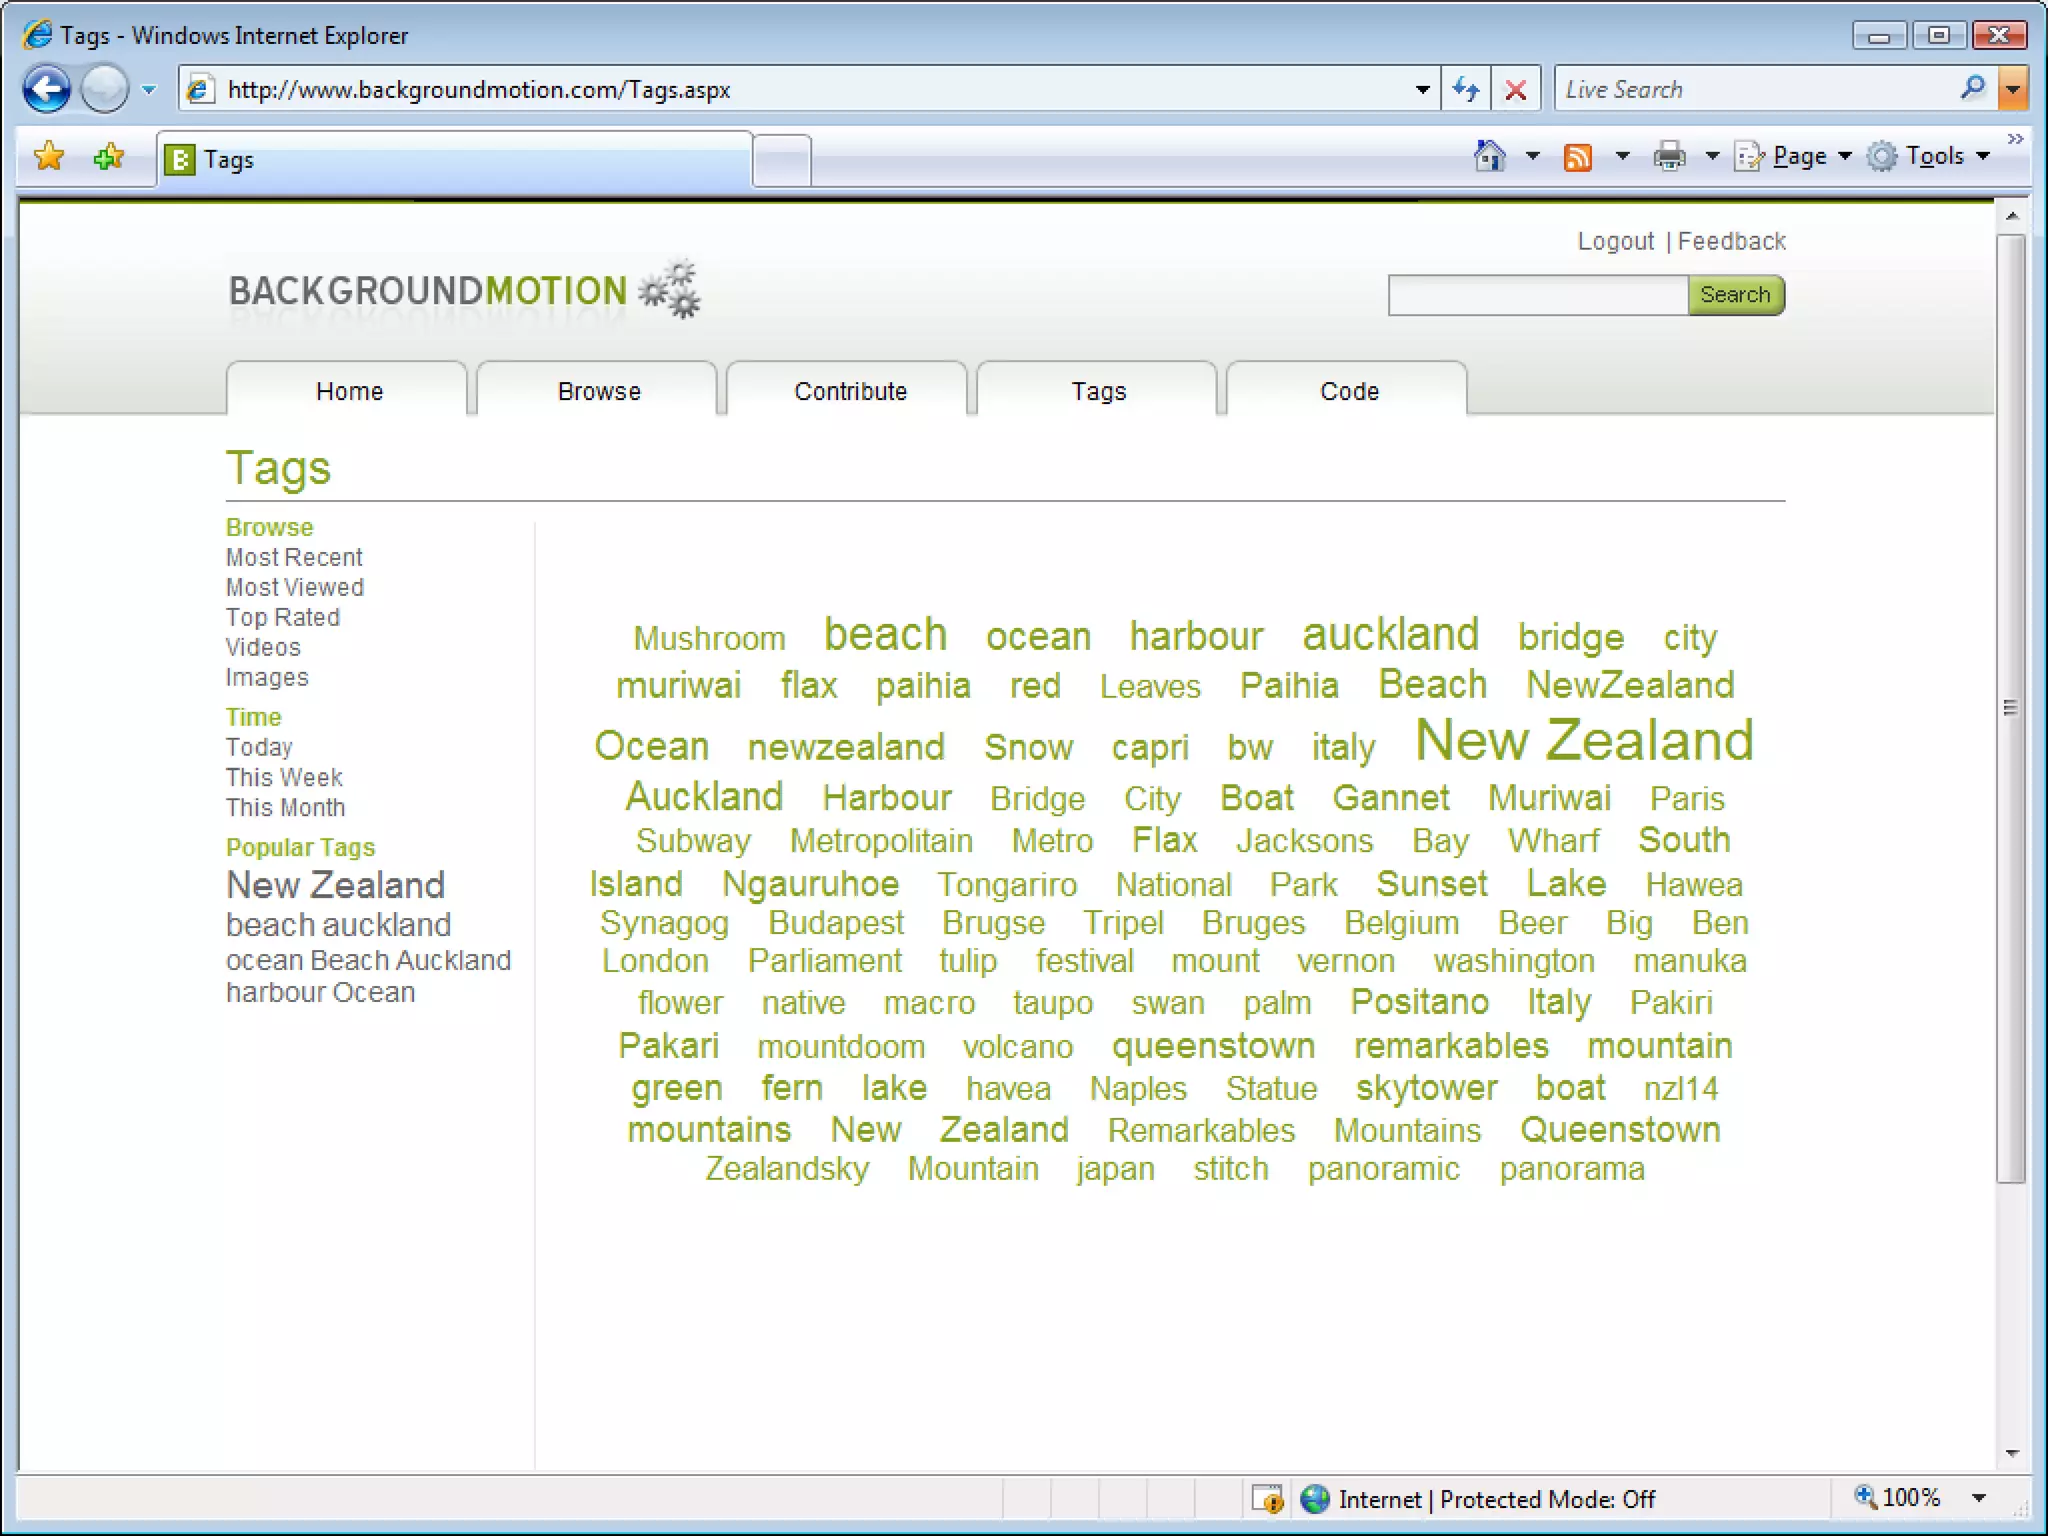Click the BackgroundMotion gears logo
The height and width of the screenshot is (1536, 2048).
[670, 289]
